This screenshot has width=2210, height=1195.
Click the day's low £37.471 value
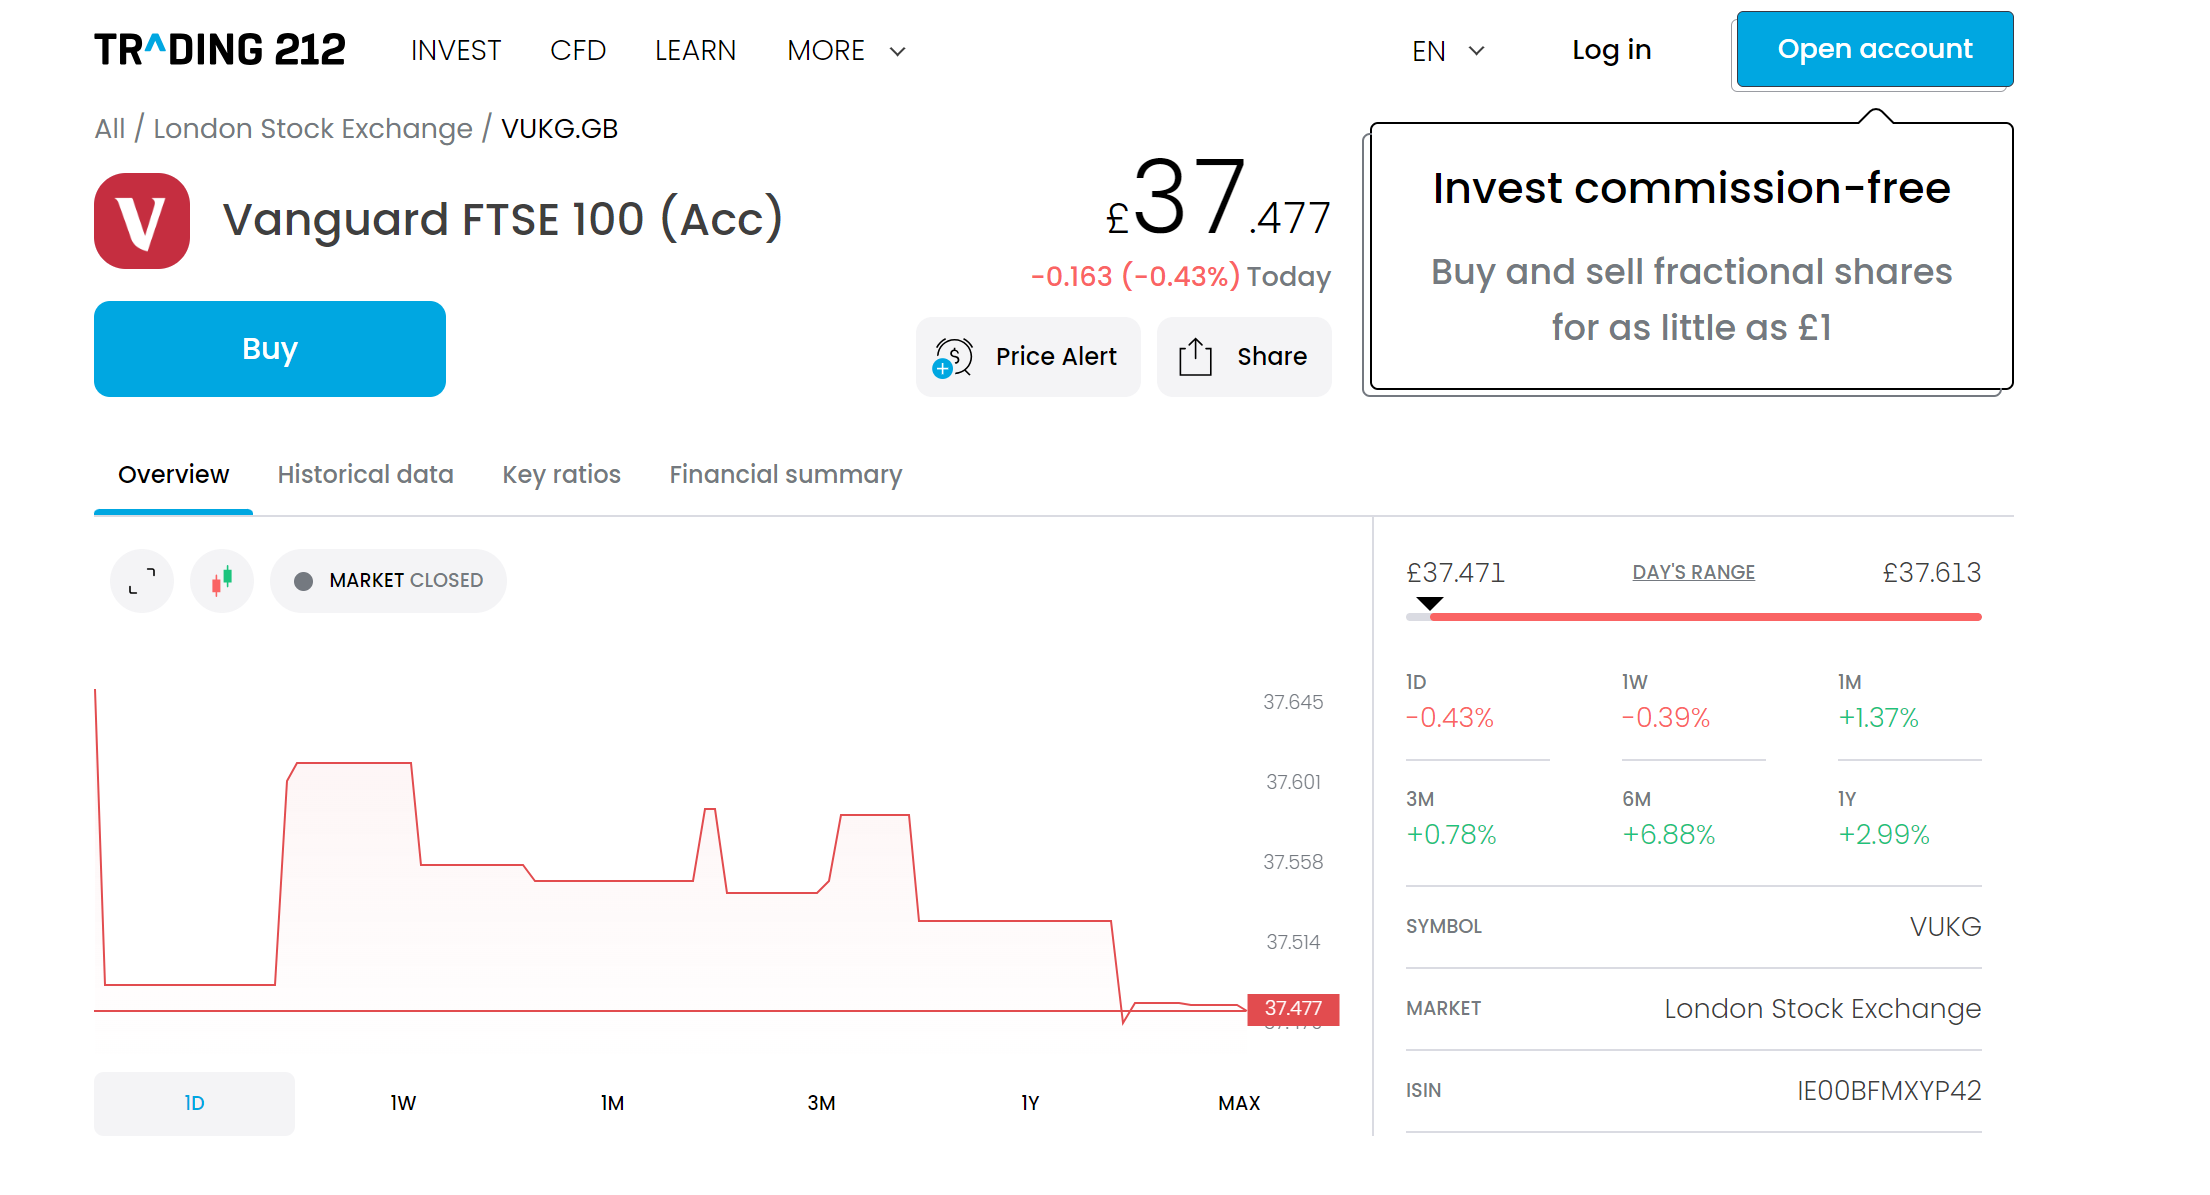pyautogui.click(x=1455, y=573)
